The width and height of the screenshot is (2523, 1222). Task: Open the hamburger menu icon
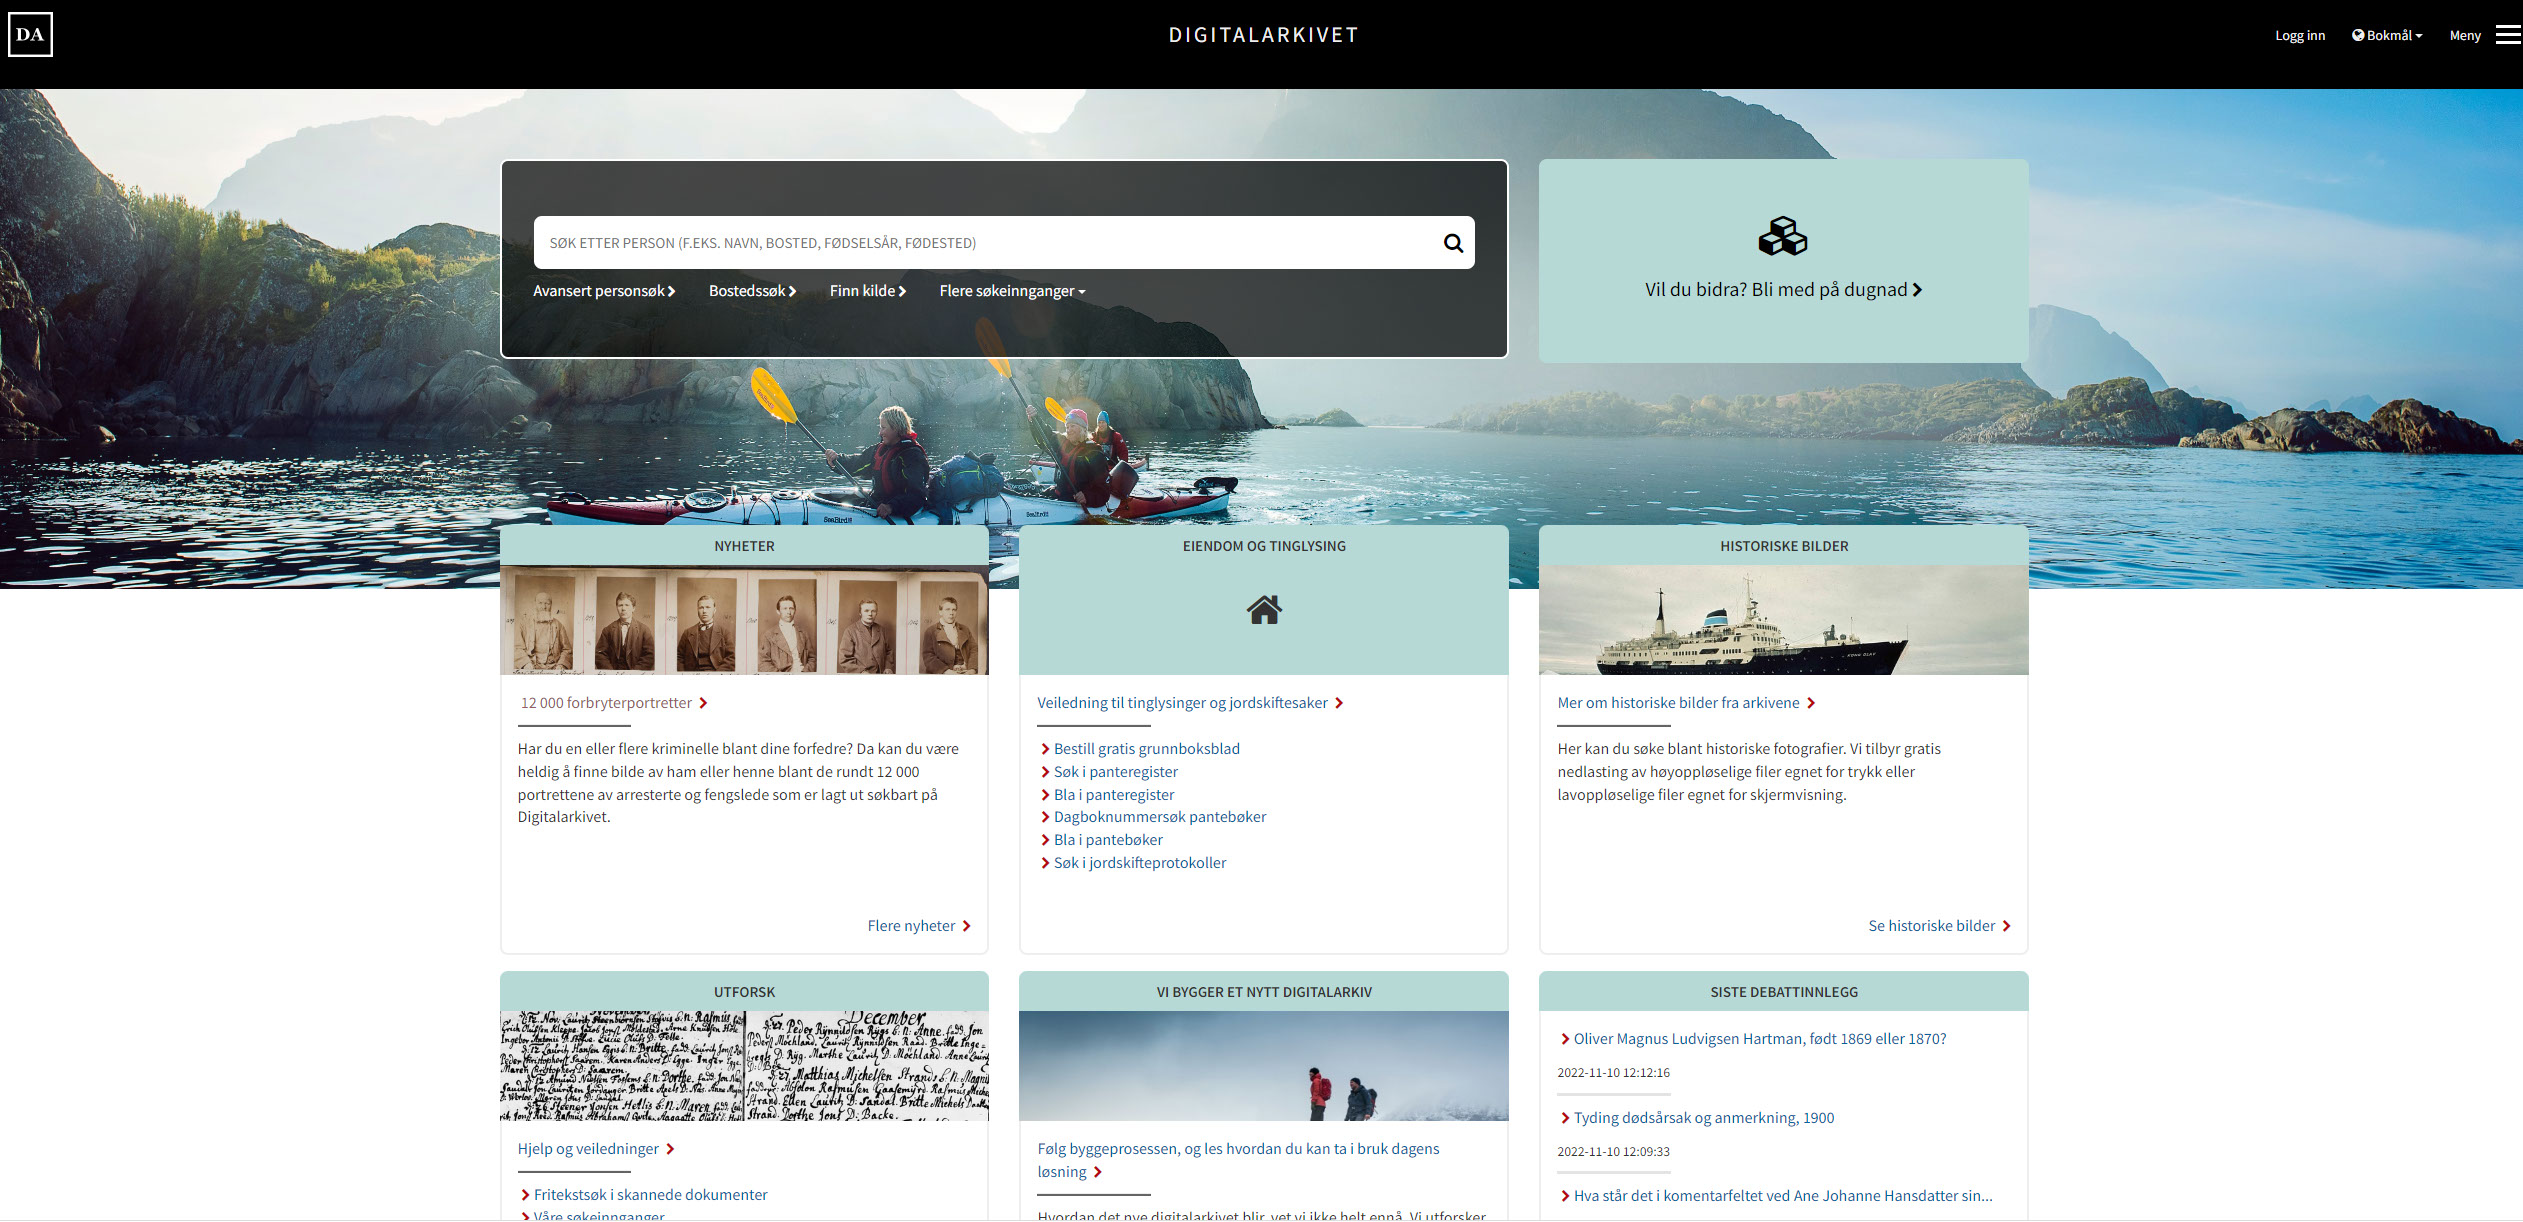pyautogui.click(x=2508, y=35)
